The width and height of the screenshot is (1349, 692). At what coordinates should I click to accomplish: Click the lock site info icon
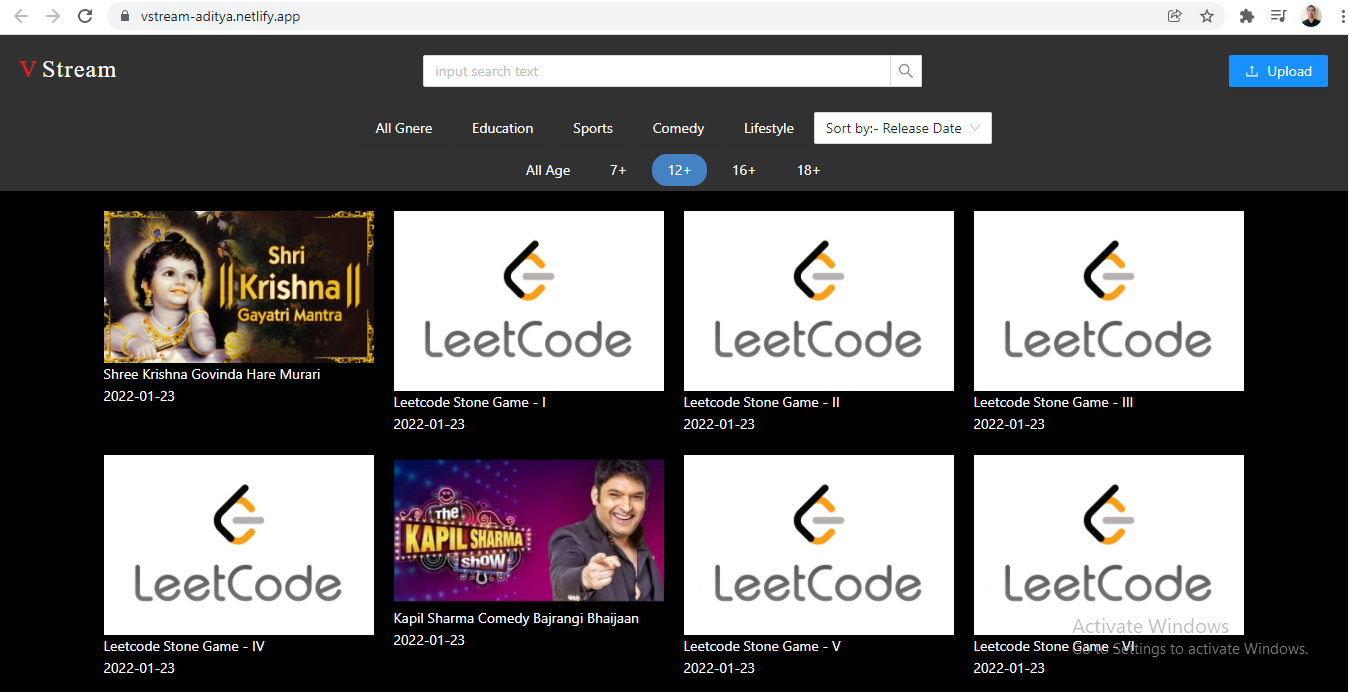coord(125,17)
